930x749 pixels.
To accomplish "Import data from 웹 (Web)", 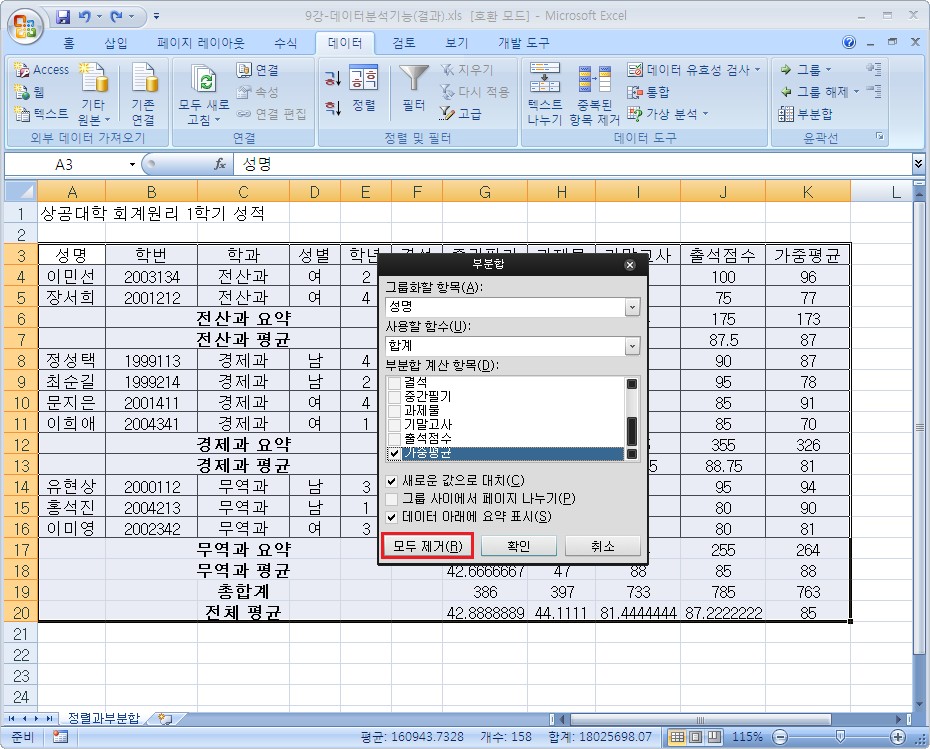I will [x=30, y=92].
